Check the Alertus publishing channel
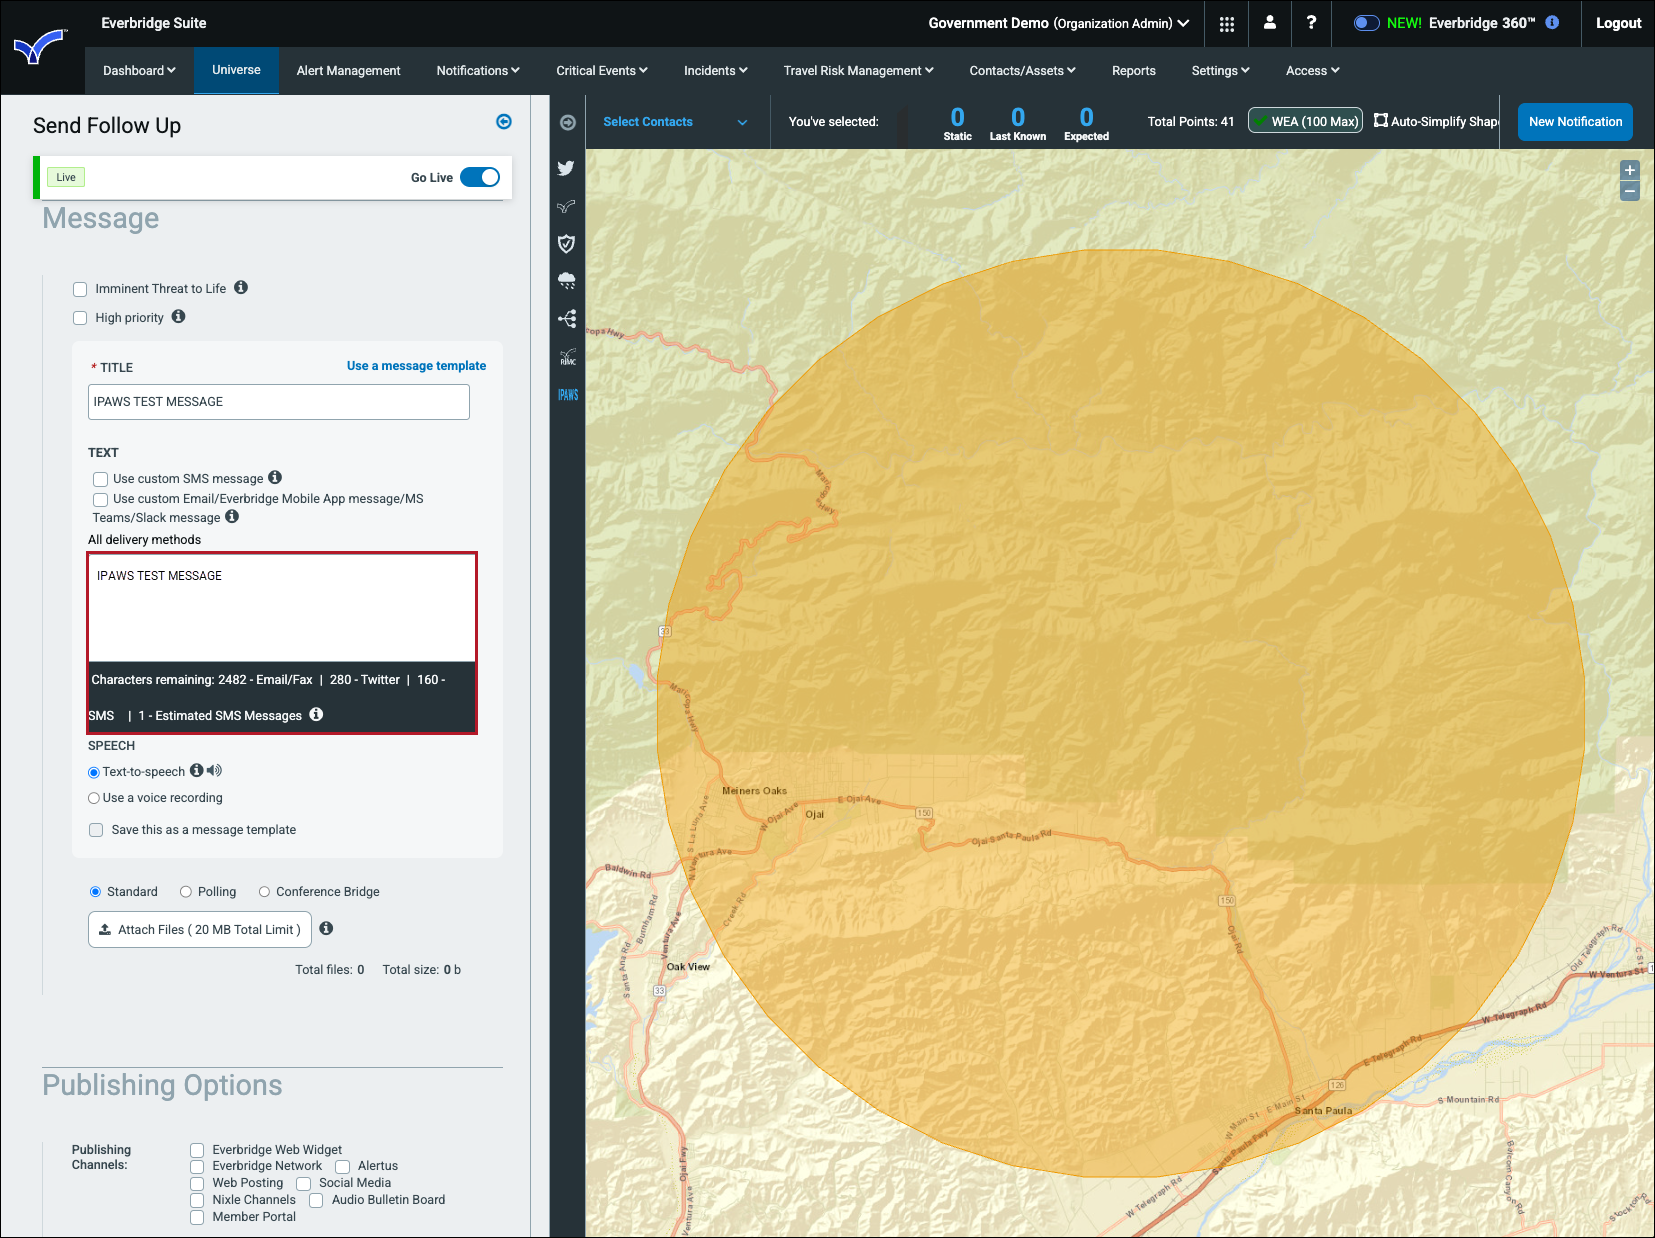Viewport: 1655px width, 1238px height. pos(342,1167)
